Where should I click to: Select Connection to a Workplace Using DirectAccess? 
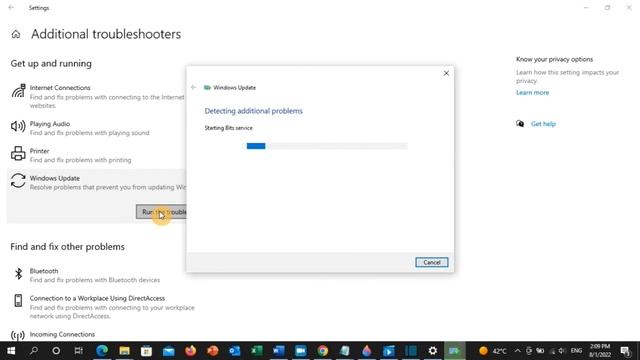(97, 298)
